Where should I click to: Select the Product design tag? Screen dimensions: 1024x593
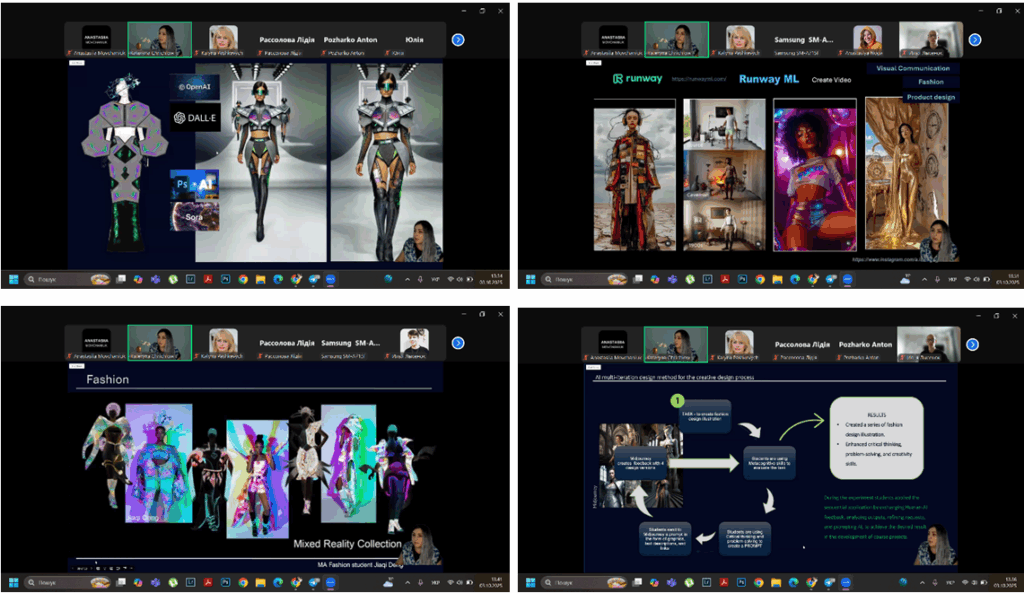click(x=931, y=97)
